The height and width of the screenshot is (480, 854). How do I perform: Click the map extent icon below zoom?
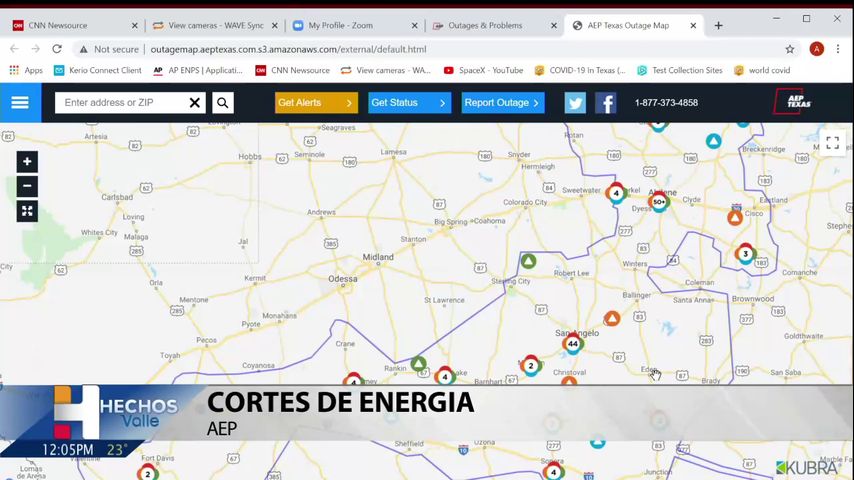27,211
